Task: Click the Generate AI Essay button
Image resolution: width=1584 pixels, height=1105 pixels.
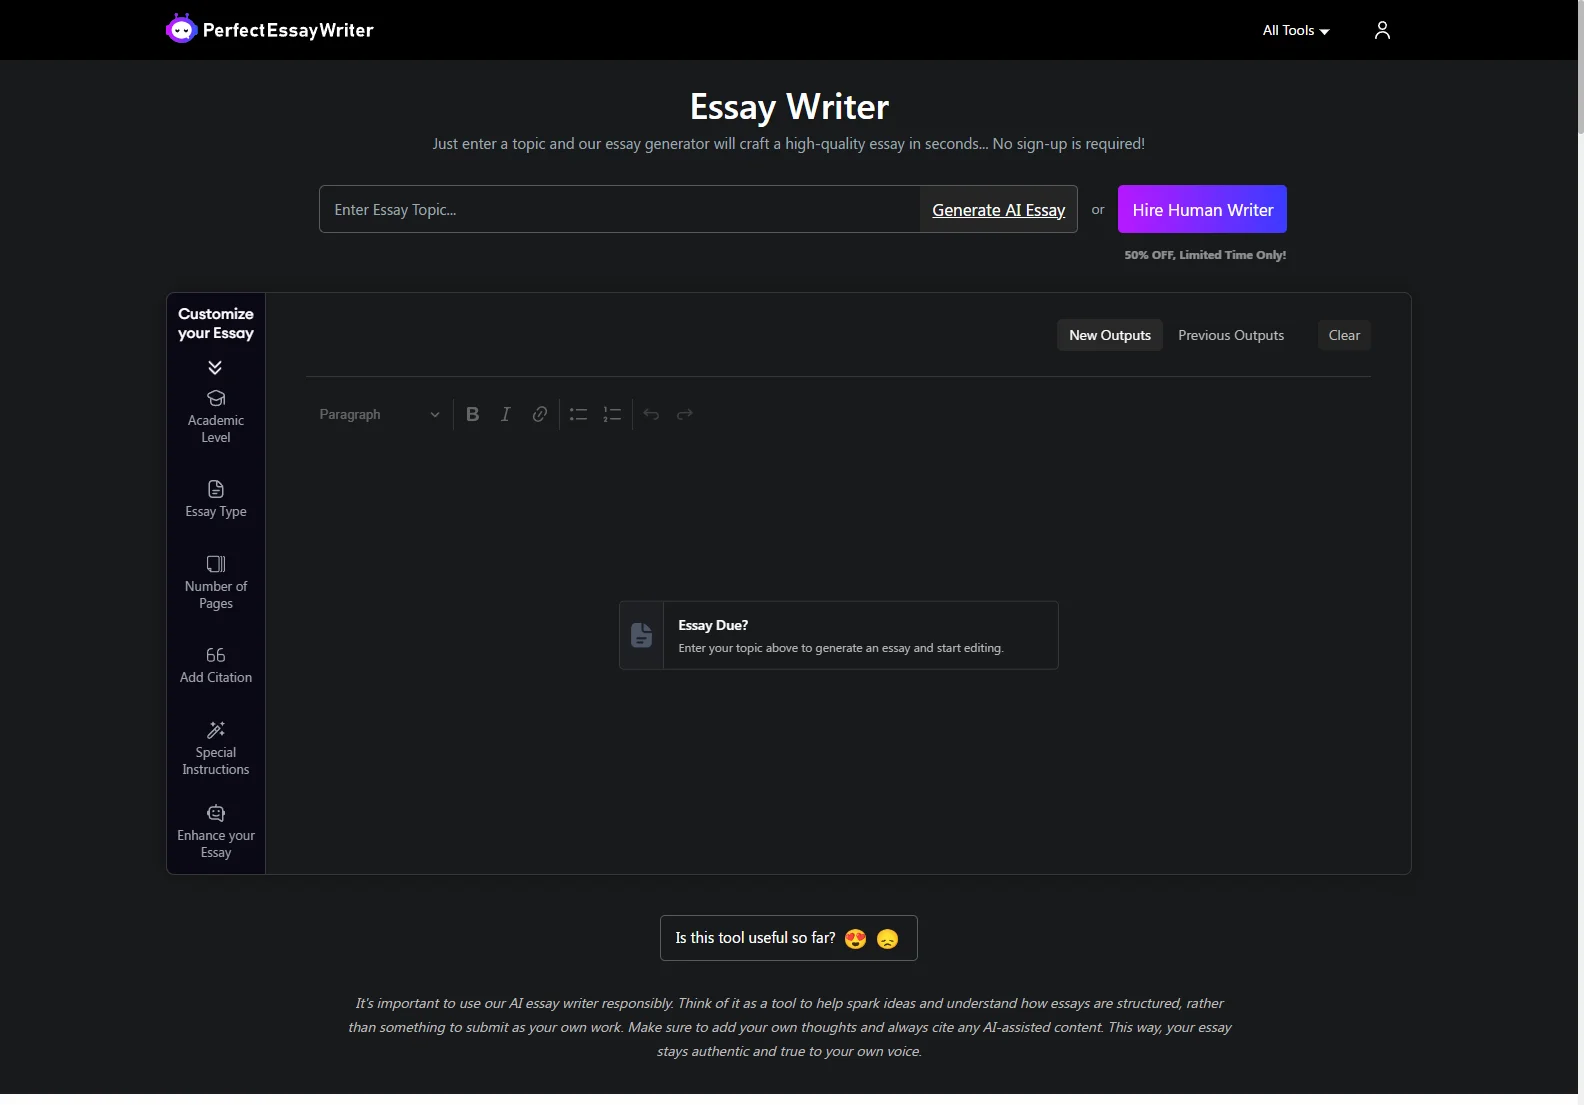Action: point(998,209)
